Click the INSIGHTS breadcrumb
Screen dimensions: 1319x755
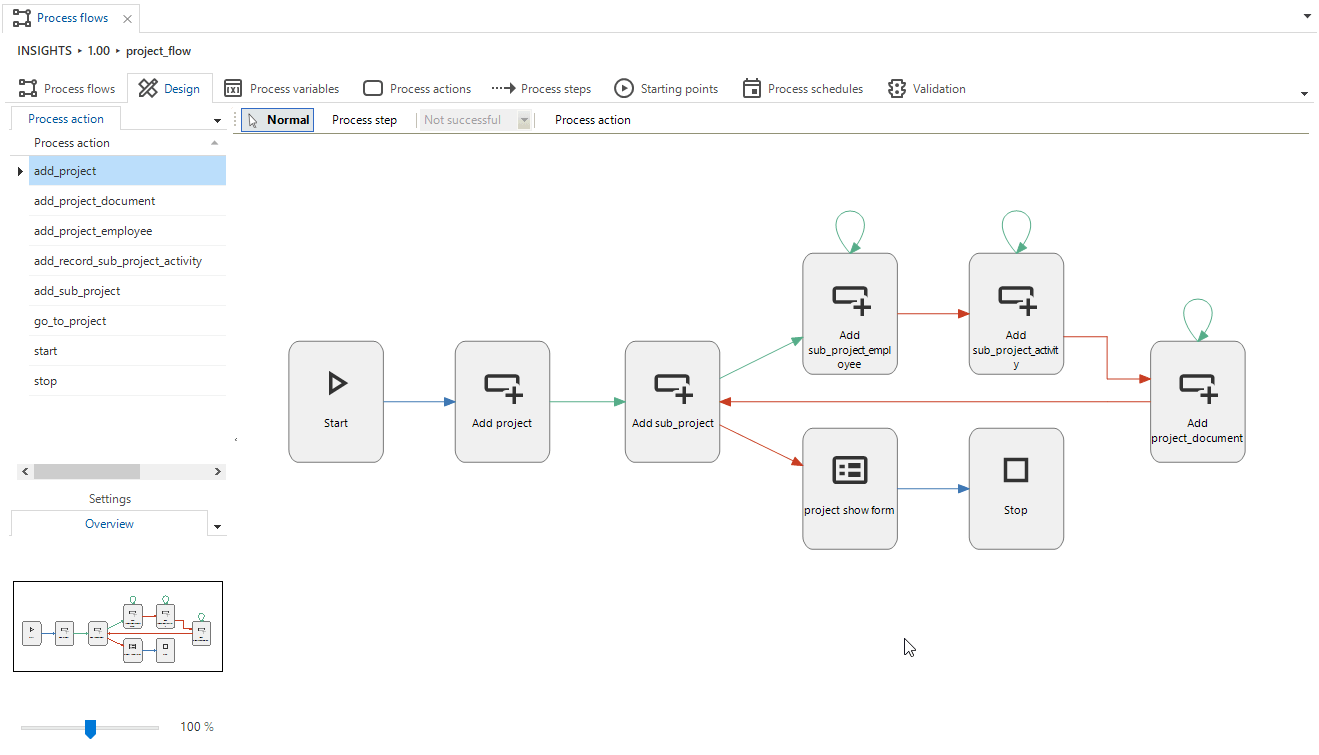click(44, 51)
